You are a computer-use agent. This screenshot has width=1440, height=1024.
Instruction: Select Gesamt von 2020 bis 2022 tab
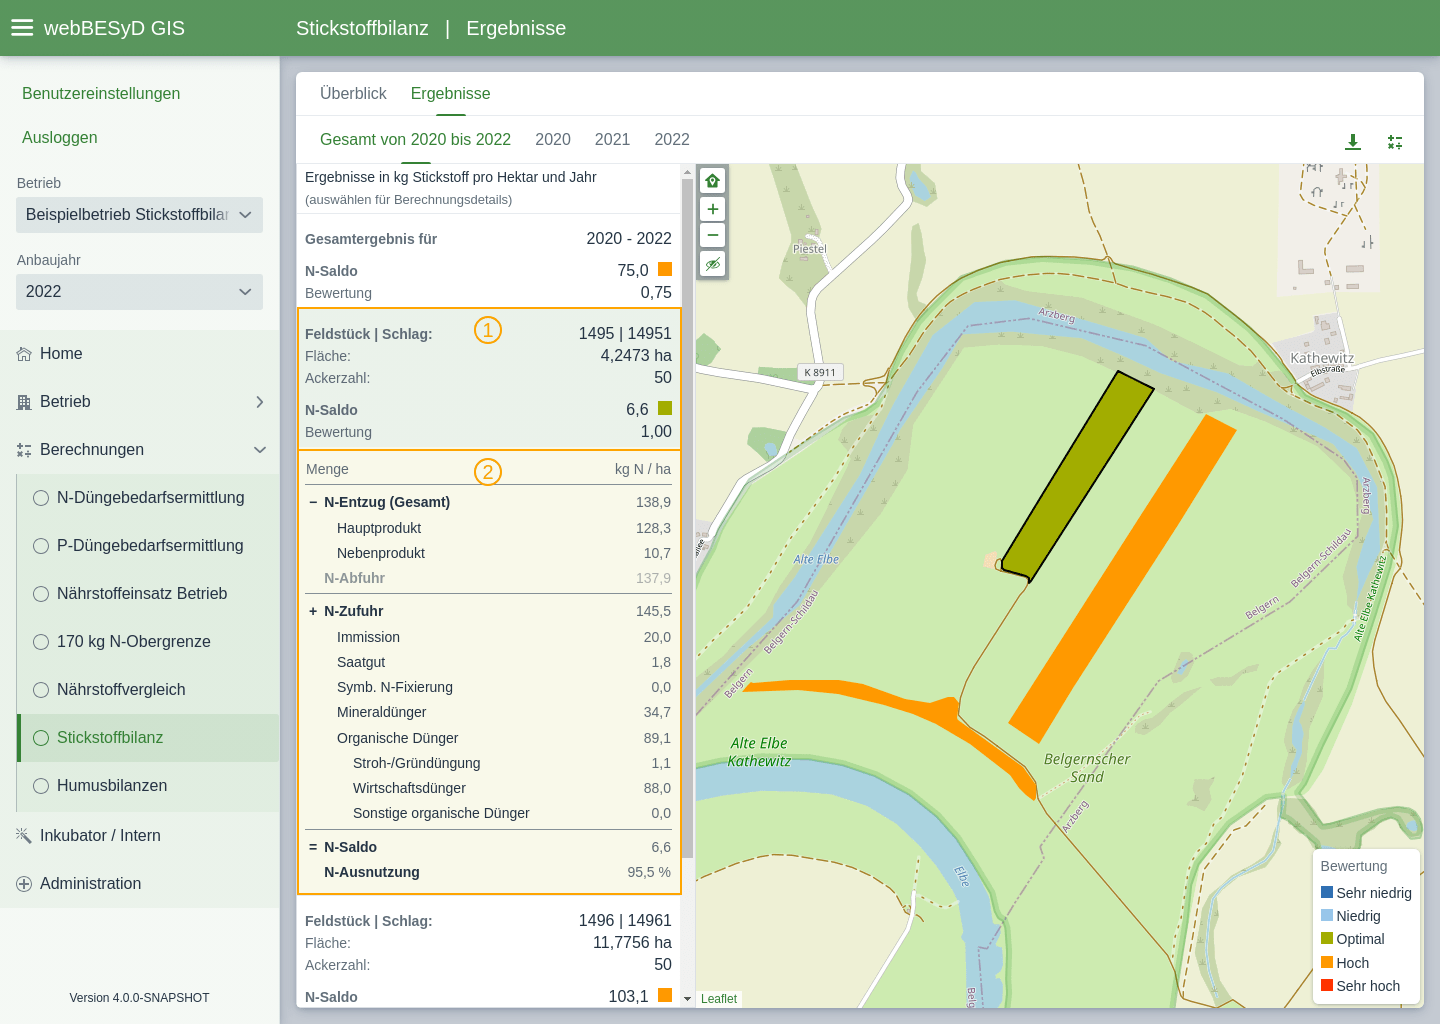click(x=415, y=140)
